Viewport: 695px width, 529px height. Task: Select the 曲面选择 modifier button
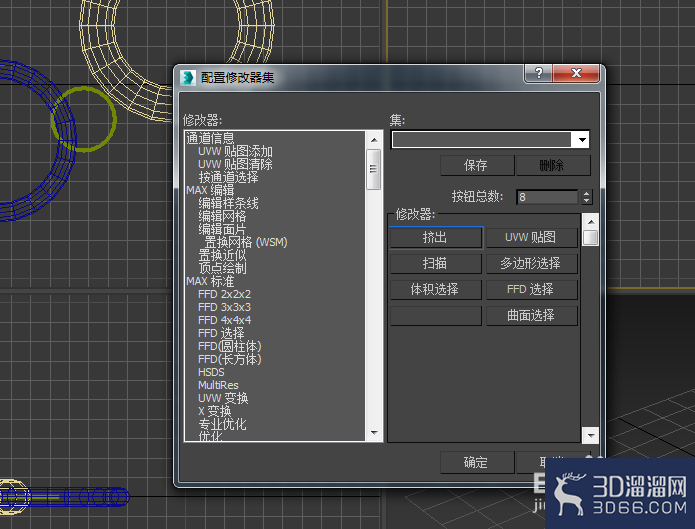[531, 316]
